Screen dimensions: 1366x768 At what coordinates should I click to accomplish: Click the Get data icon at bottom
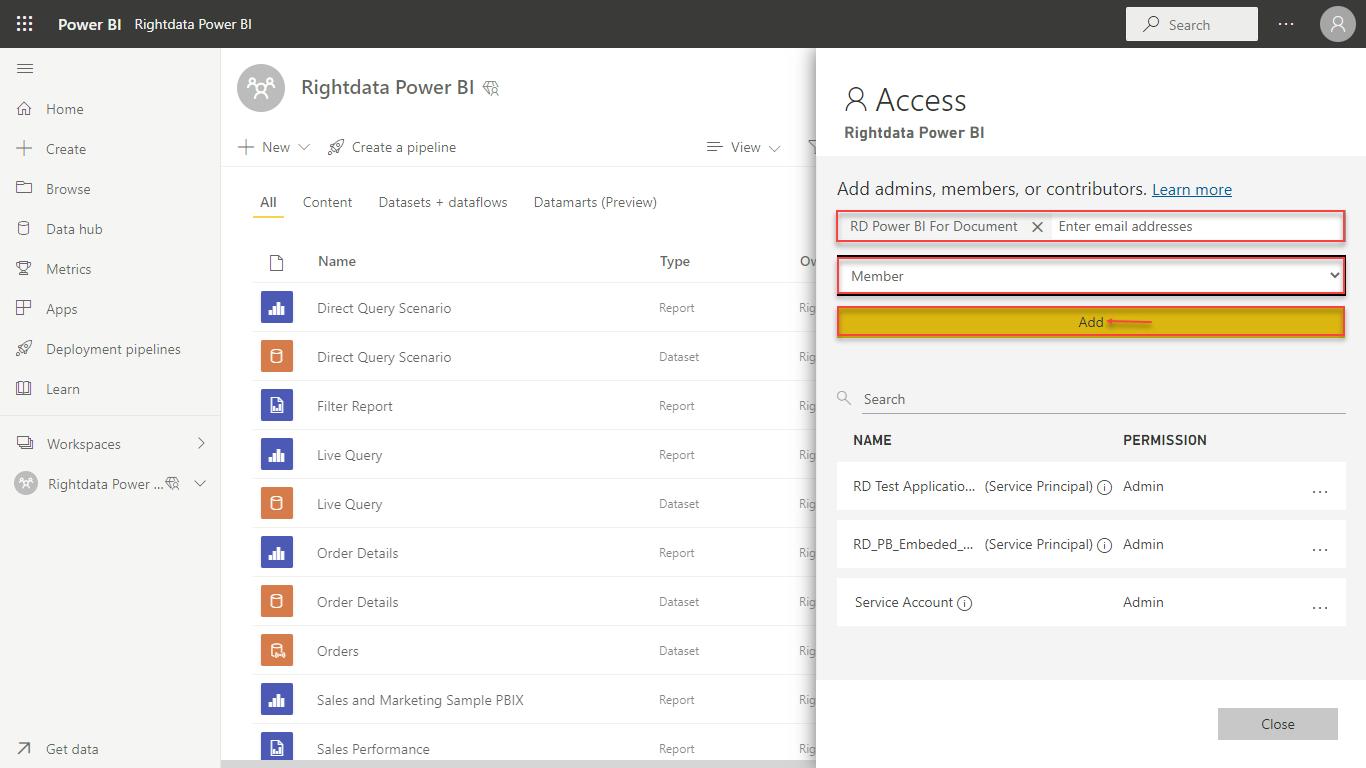pyautogui.click(x=25, y=748)
